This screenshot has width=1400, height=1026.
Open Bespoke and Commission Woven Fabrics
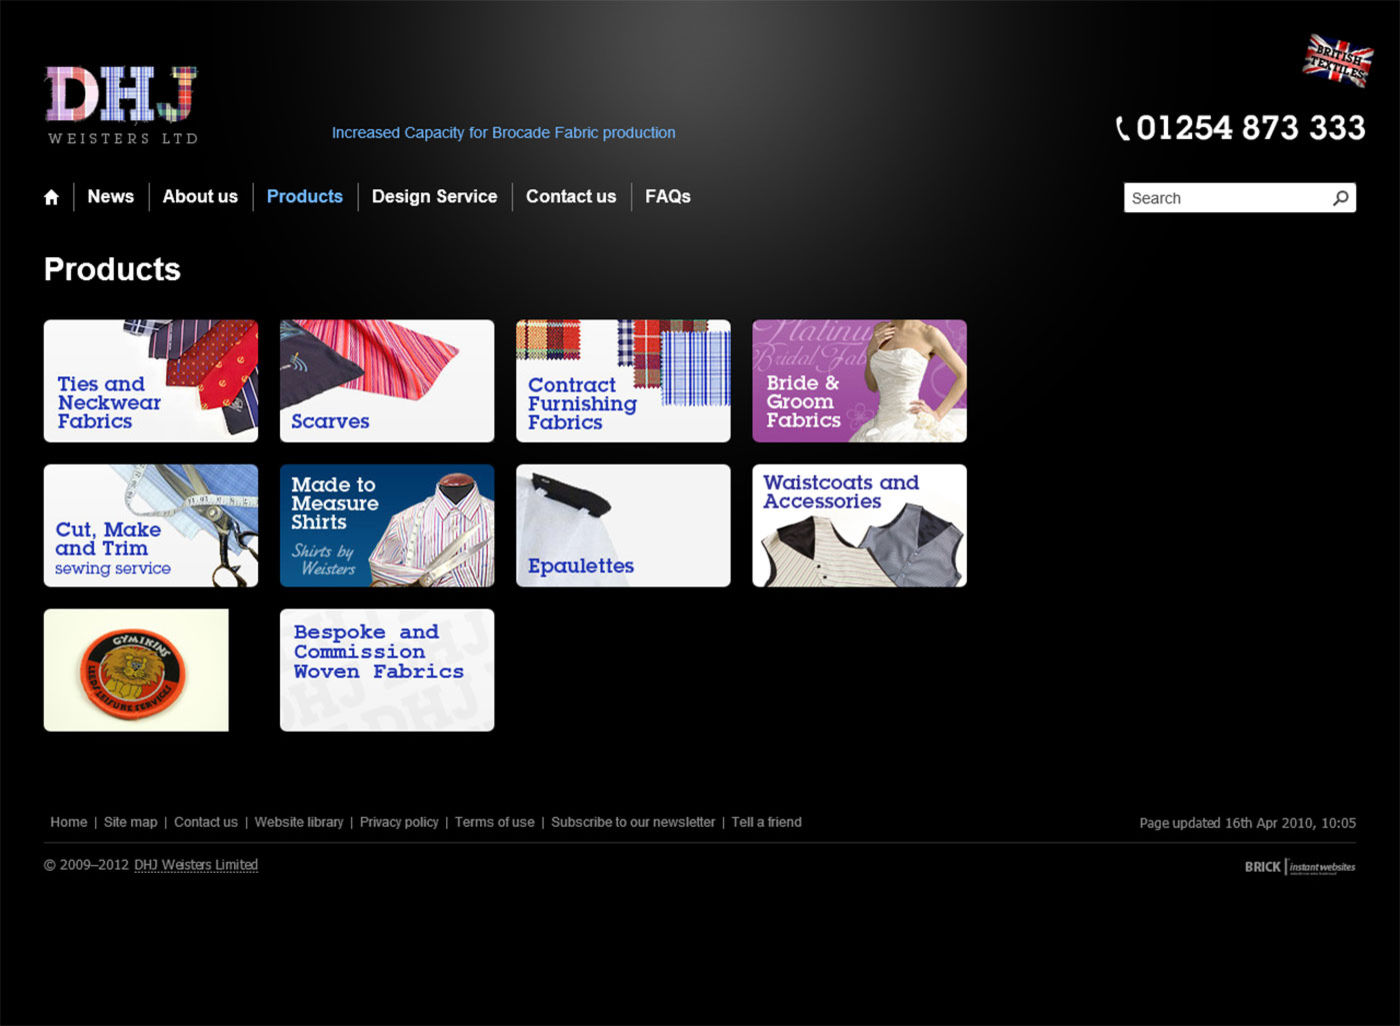tap(386, 669)
